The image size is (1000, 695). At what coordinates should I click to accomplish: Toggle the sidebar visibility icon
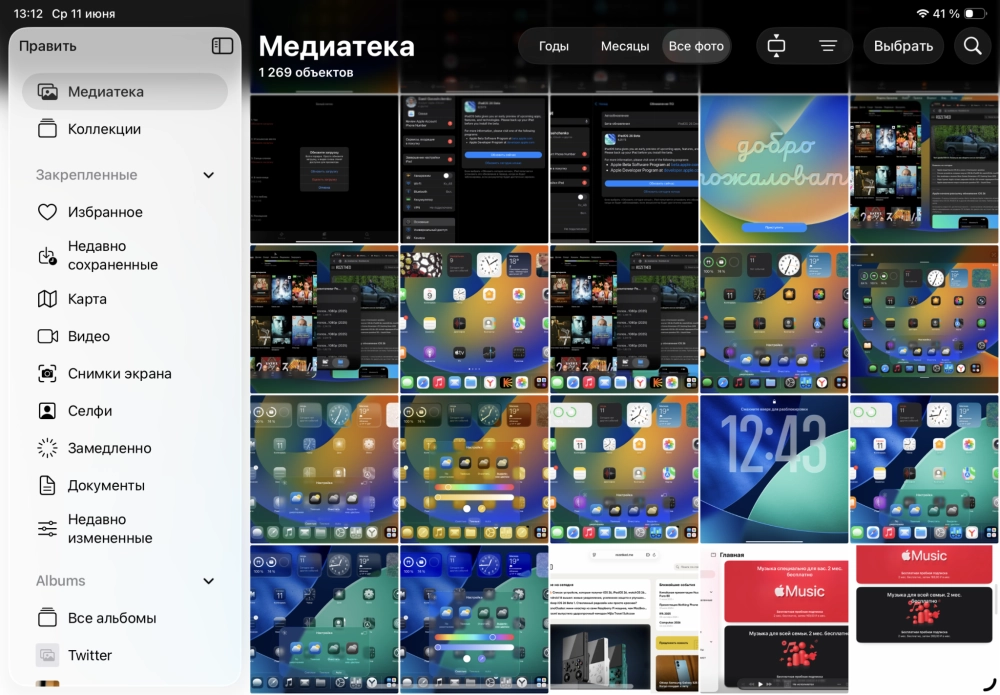[x=222, y=46]
